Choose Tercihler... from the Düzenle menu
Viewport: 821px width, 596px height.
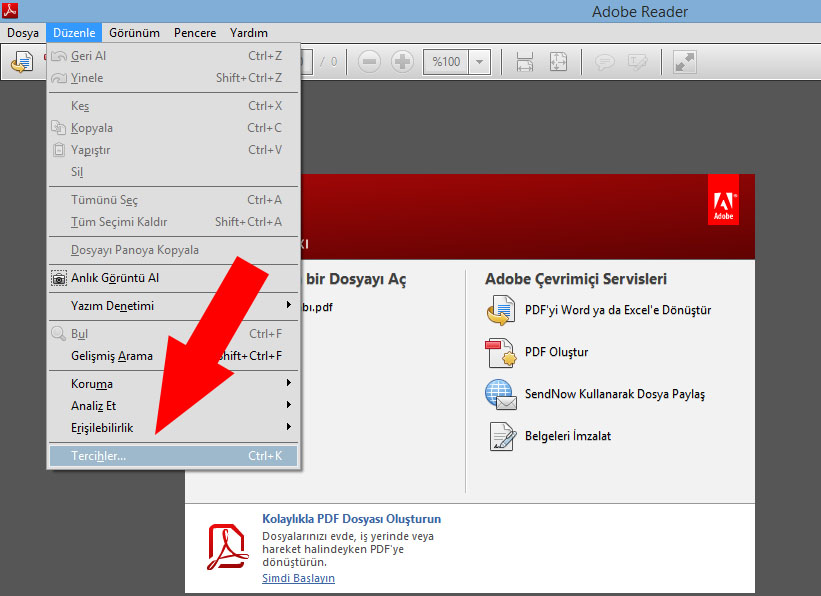coord(173,456)
